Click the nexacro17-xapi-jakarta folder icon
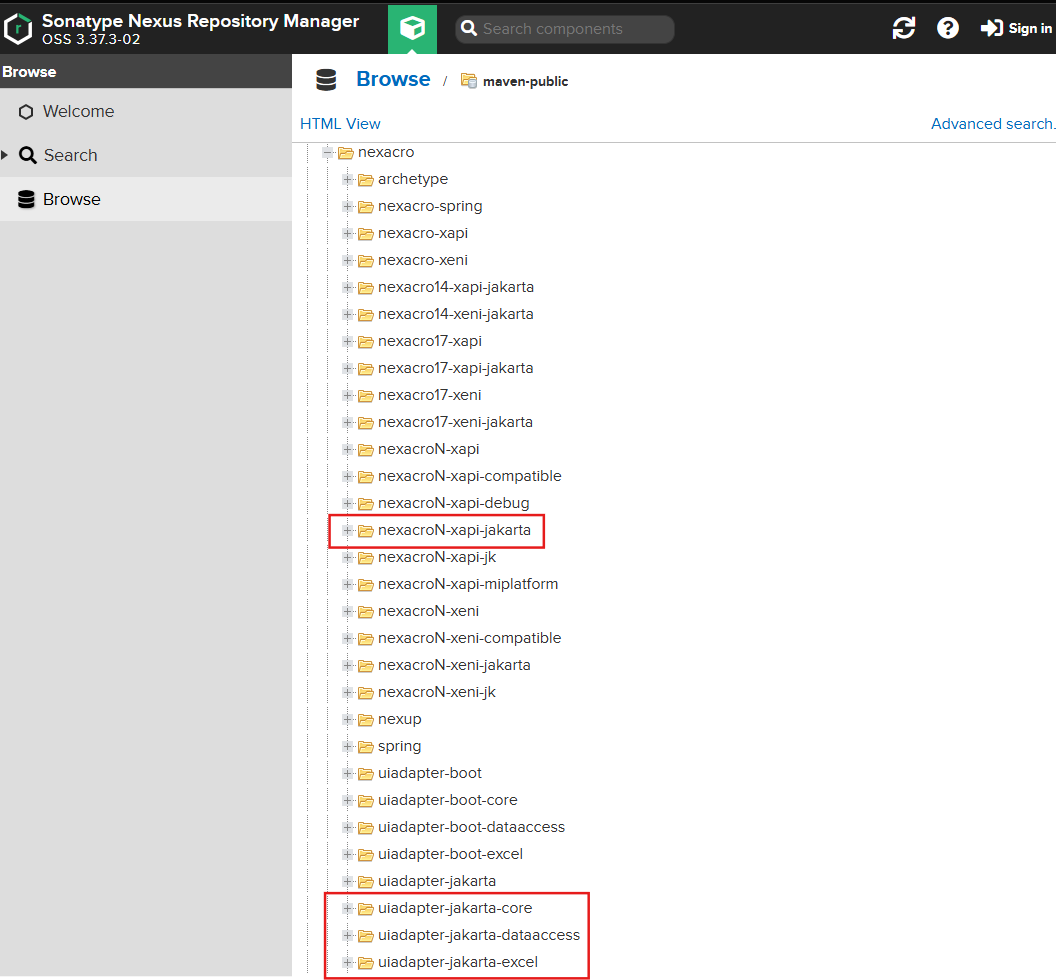Viewport: 1056px width, 980px height. click(x=366, y=368)
